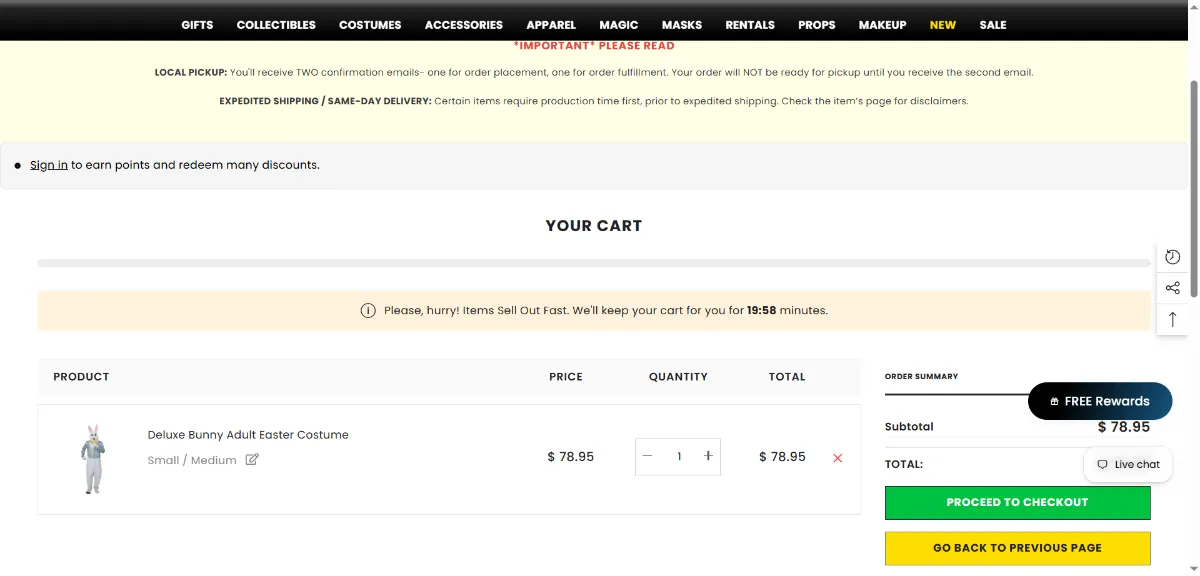Screen dimensions: 1200x576
Task: Click the share icon in side toolbar
Action: pos(1173,288)
